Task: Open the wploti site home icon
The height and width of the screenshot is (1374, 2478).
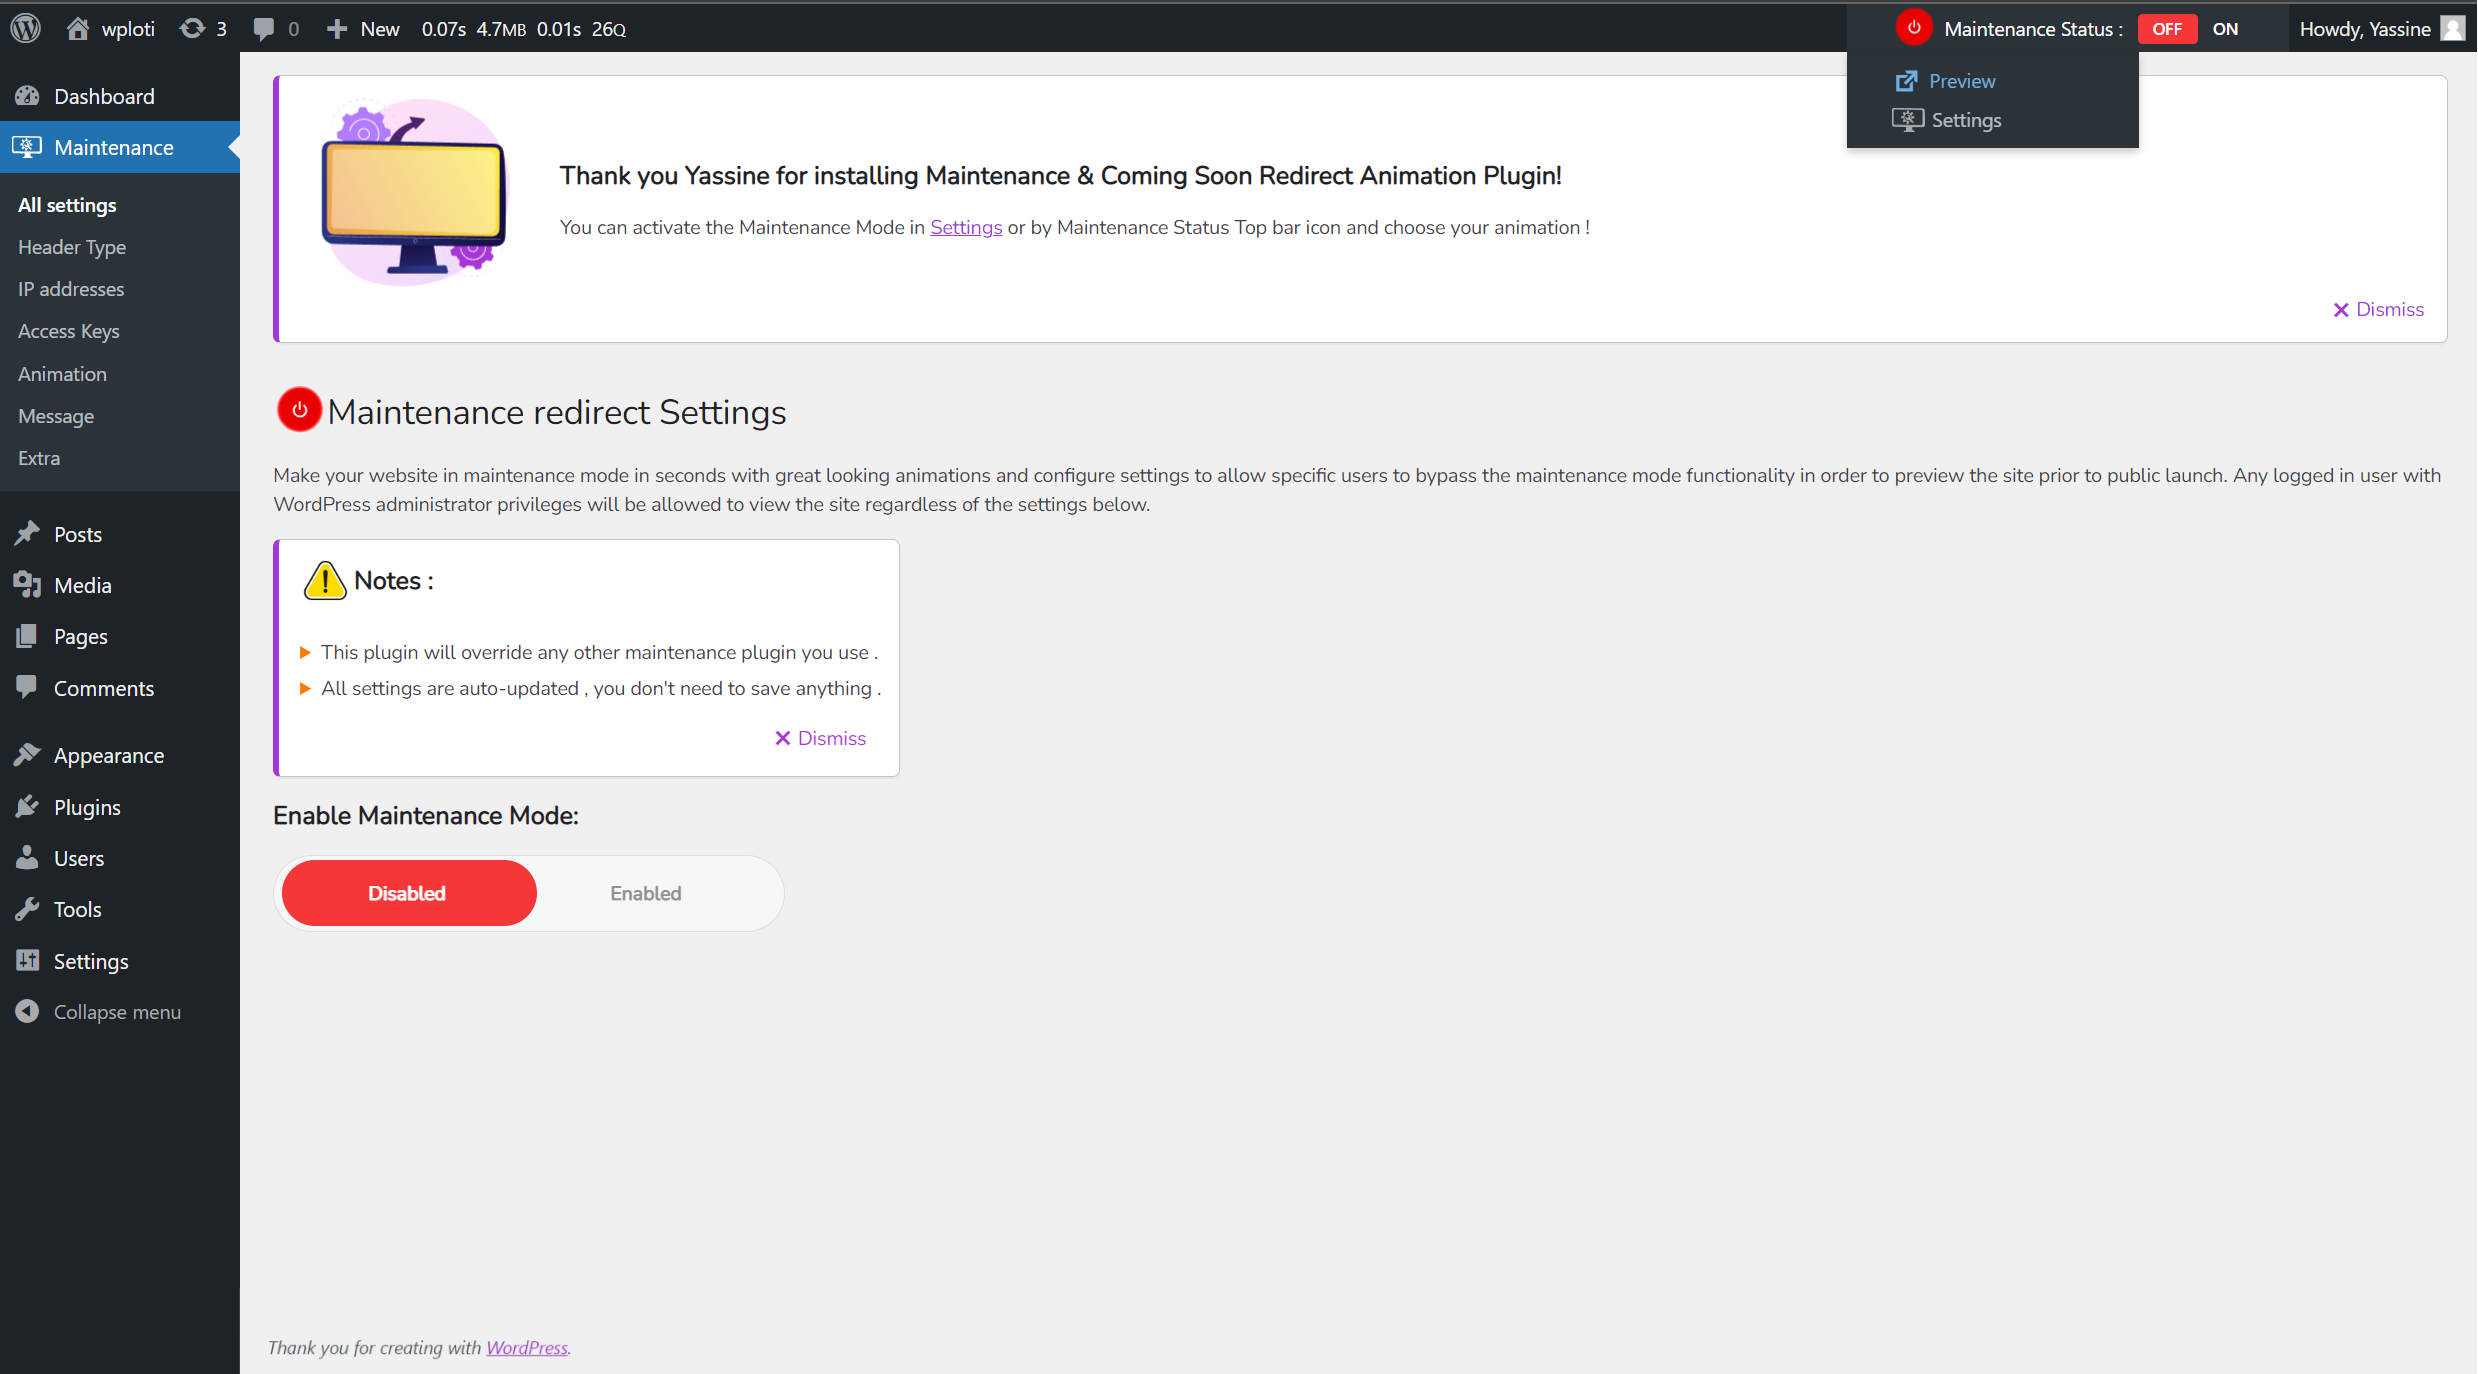Action: (x=78, y=28)
